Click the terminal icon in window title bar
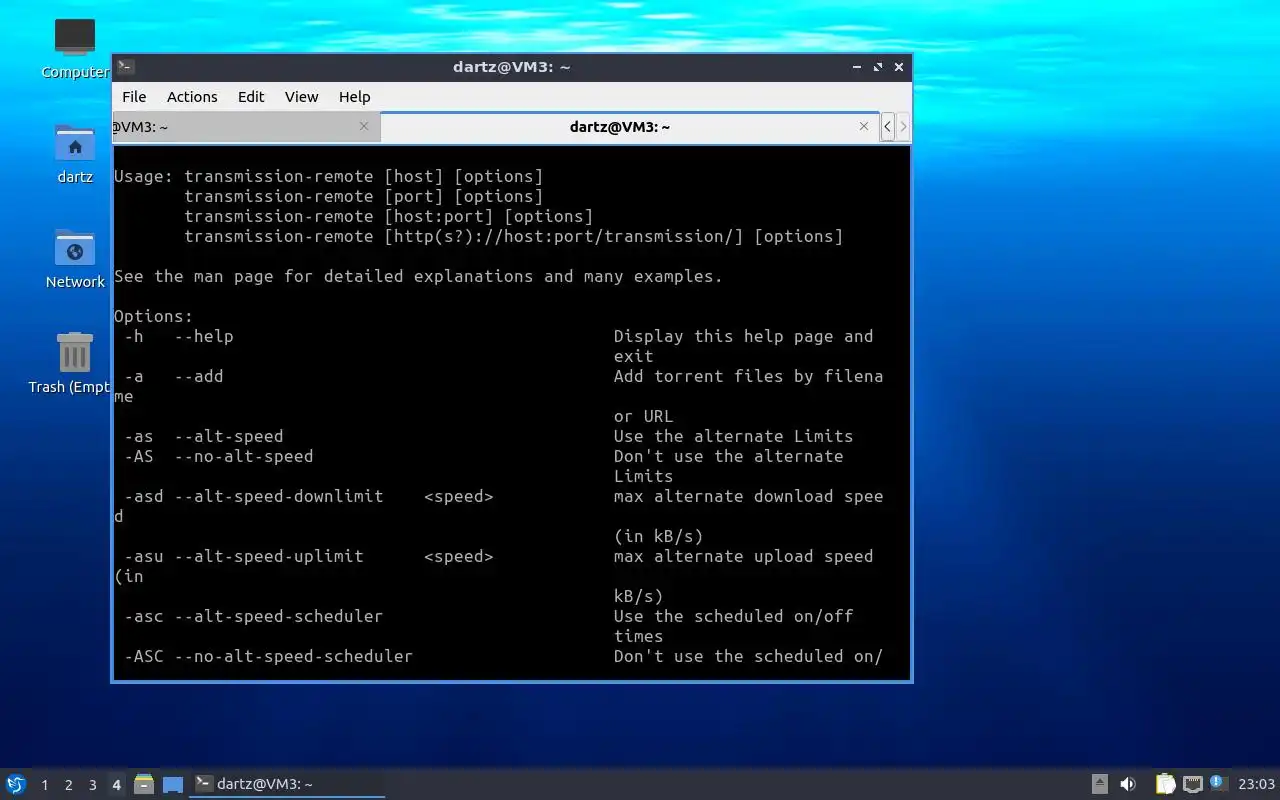The width and height of the screenshot is (1280, 800). click(x=125, y=67)
